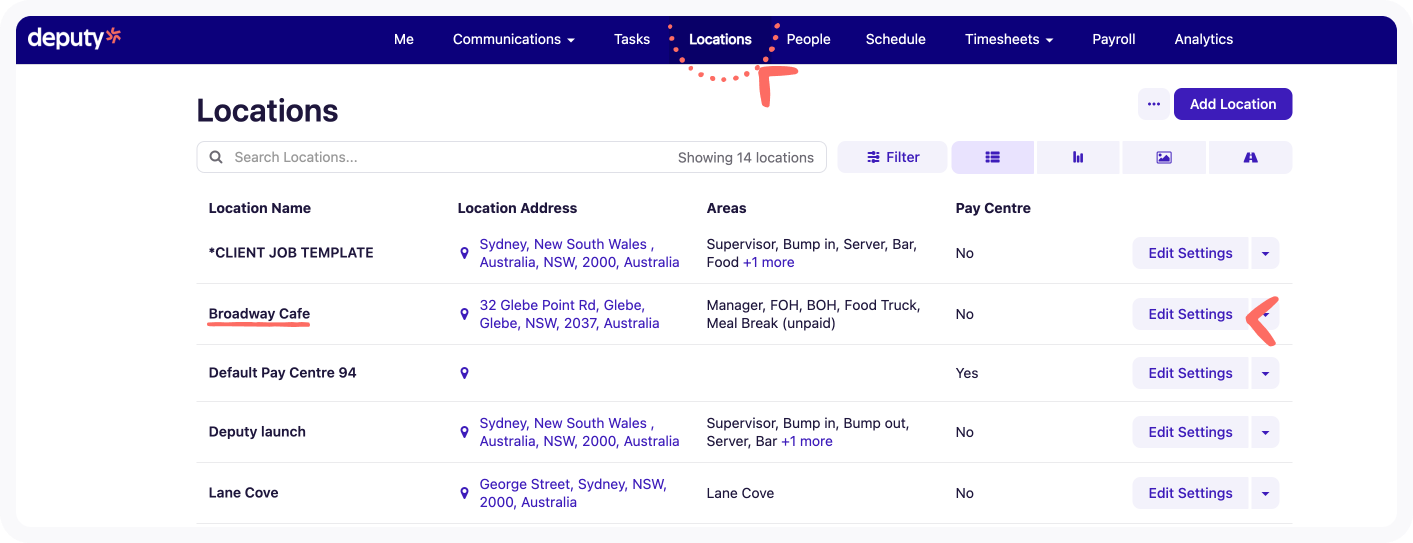Switch to bar chart view
The width and height of the screenshot is (1413, 543).
pyautogui.click(x=1078, y=157)
